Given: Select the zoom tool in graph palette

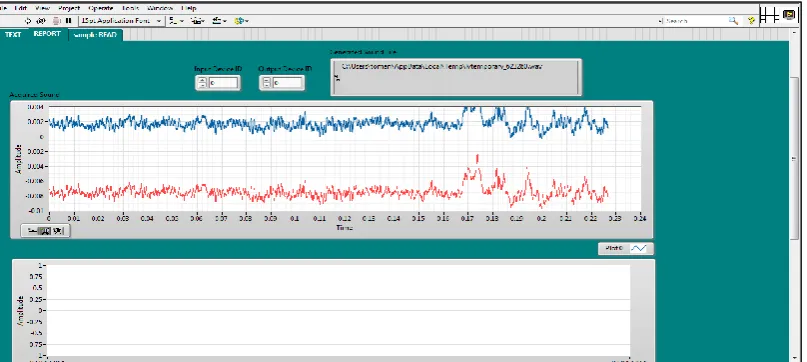Looking at the screenshot, I should [x=45, y=231].
